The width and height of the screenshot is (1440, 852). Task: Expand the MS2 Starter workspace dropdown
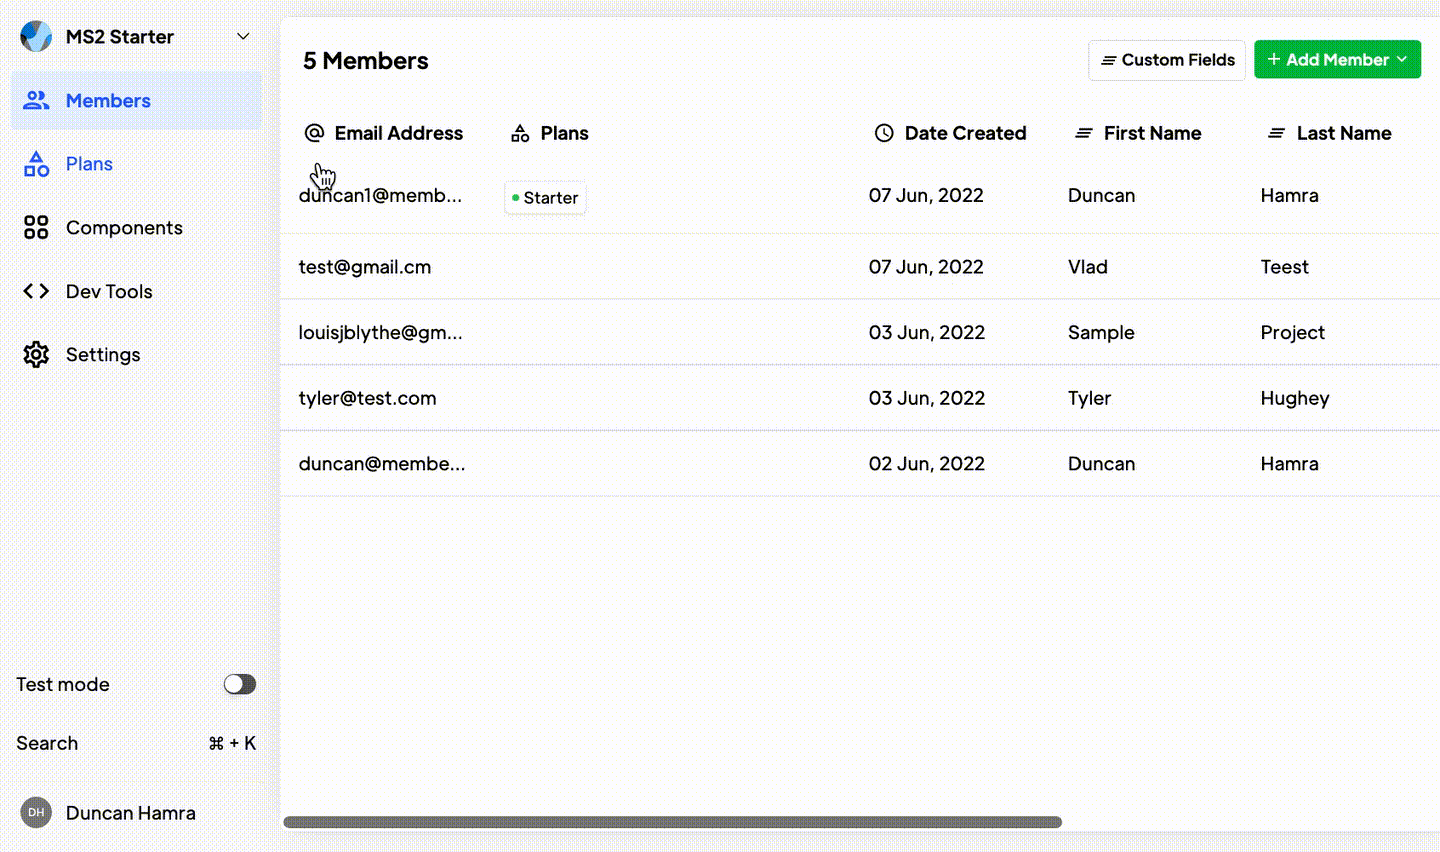(x=243, y=36)
